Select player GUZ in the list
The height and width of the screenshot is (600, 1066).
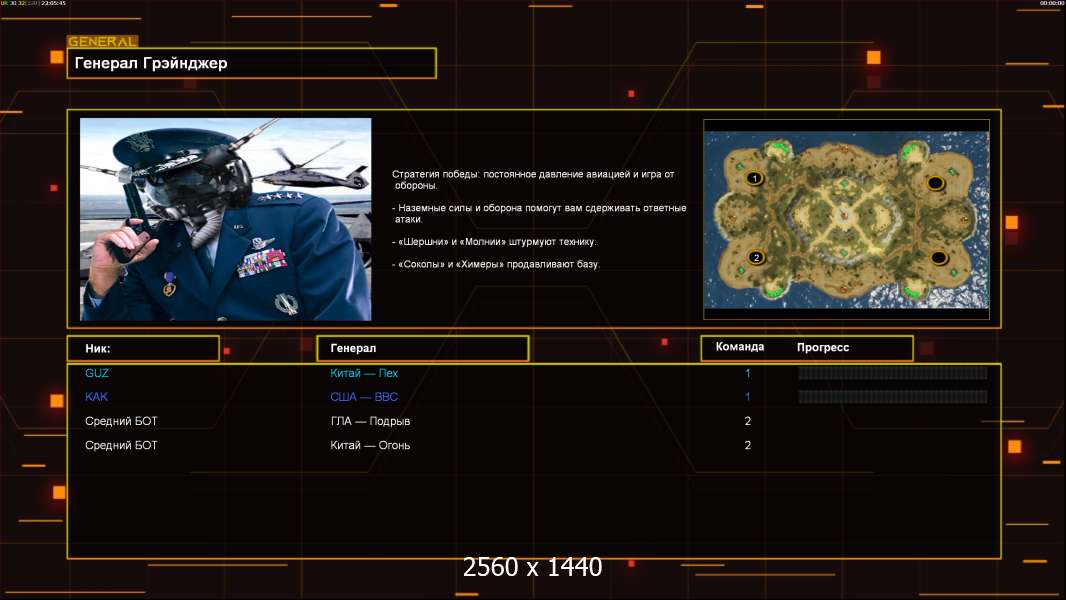pyautogui.click(x=97, y=373)
